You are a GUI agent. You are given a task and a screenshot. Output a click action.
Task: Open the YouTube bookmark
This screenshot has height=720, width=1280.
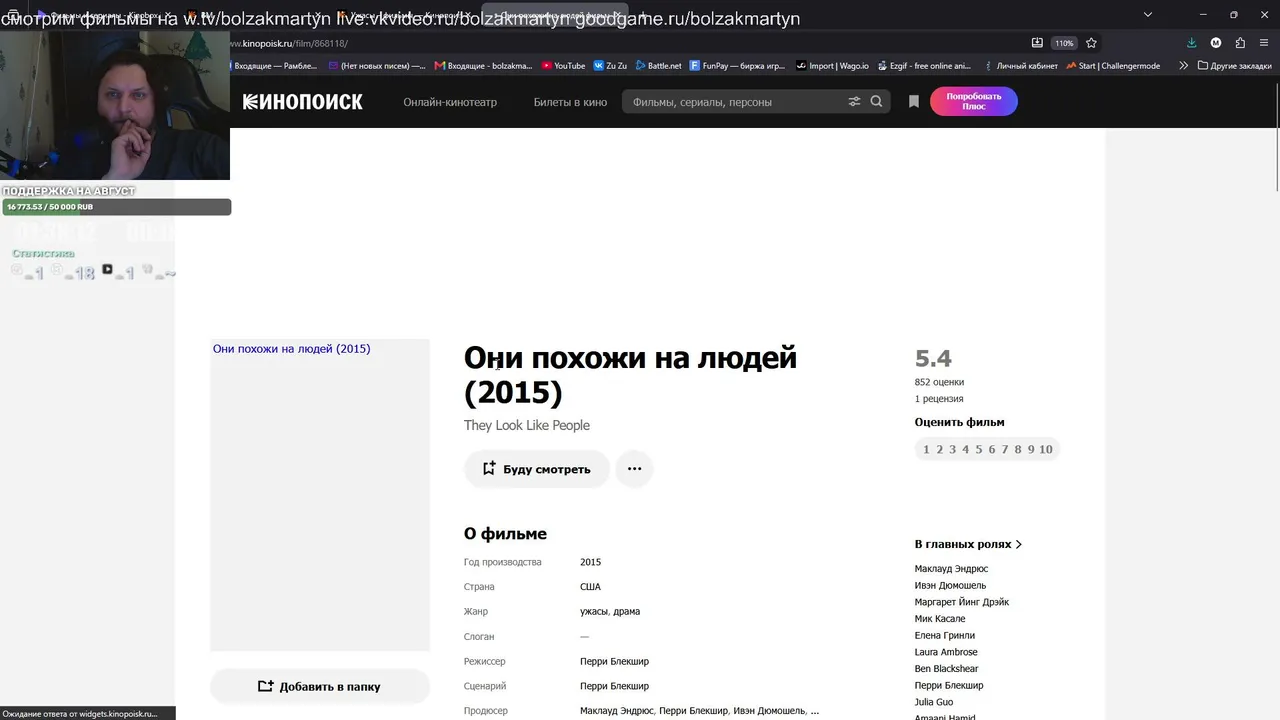(563, 66)
